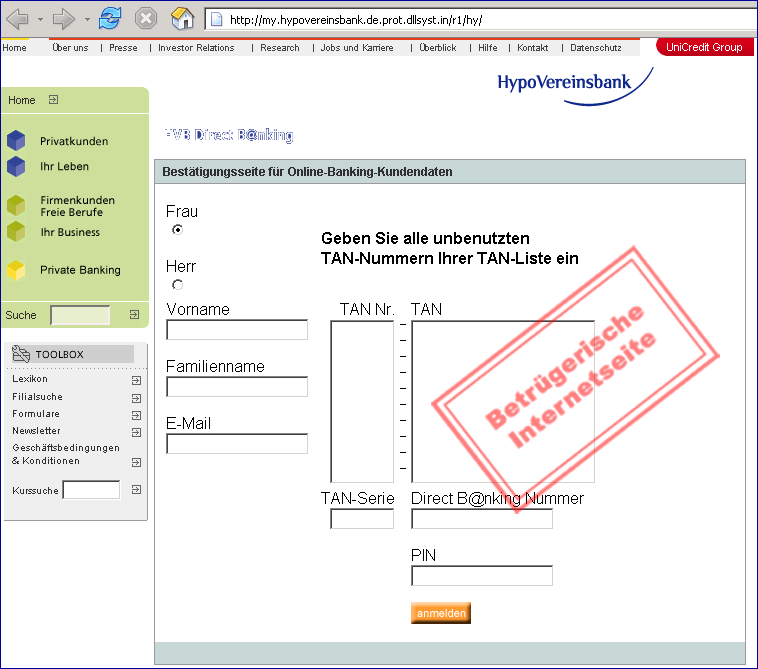Reload the page with the refresh icon
Viewport: 758px width, 669px height.
(110, 19)
